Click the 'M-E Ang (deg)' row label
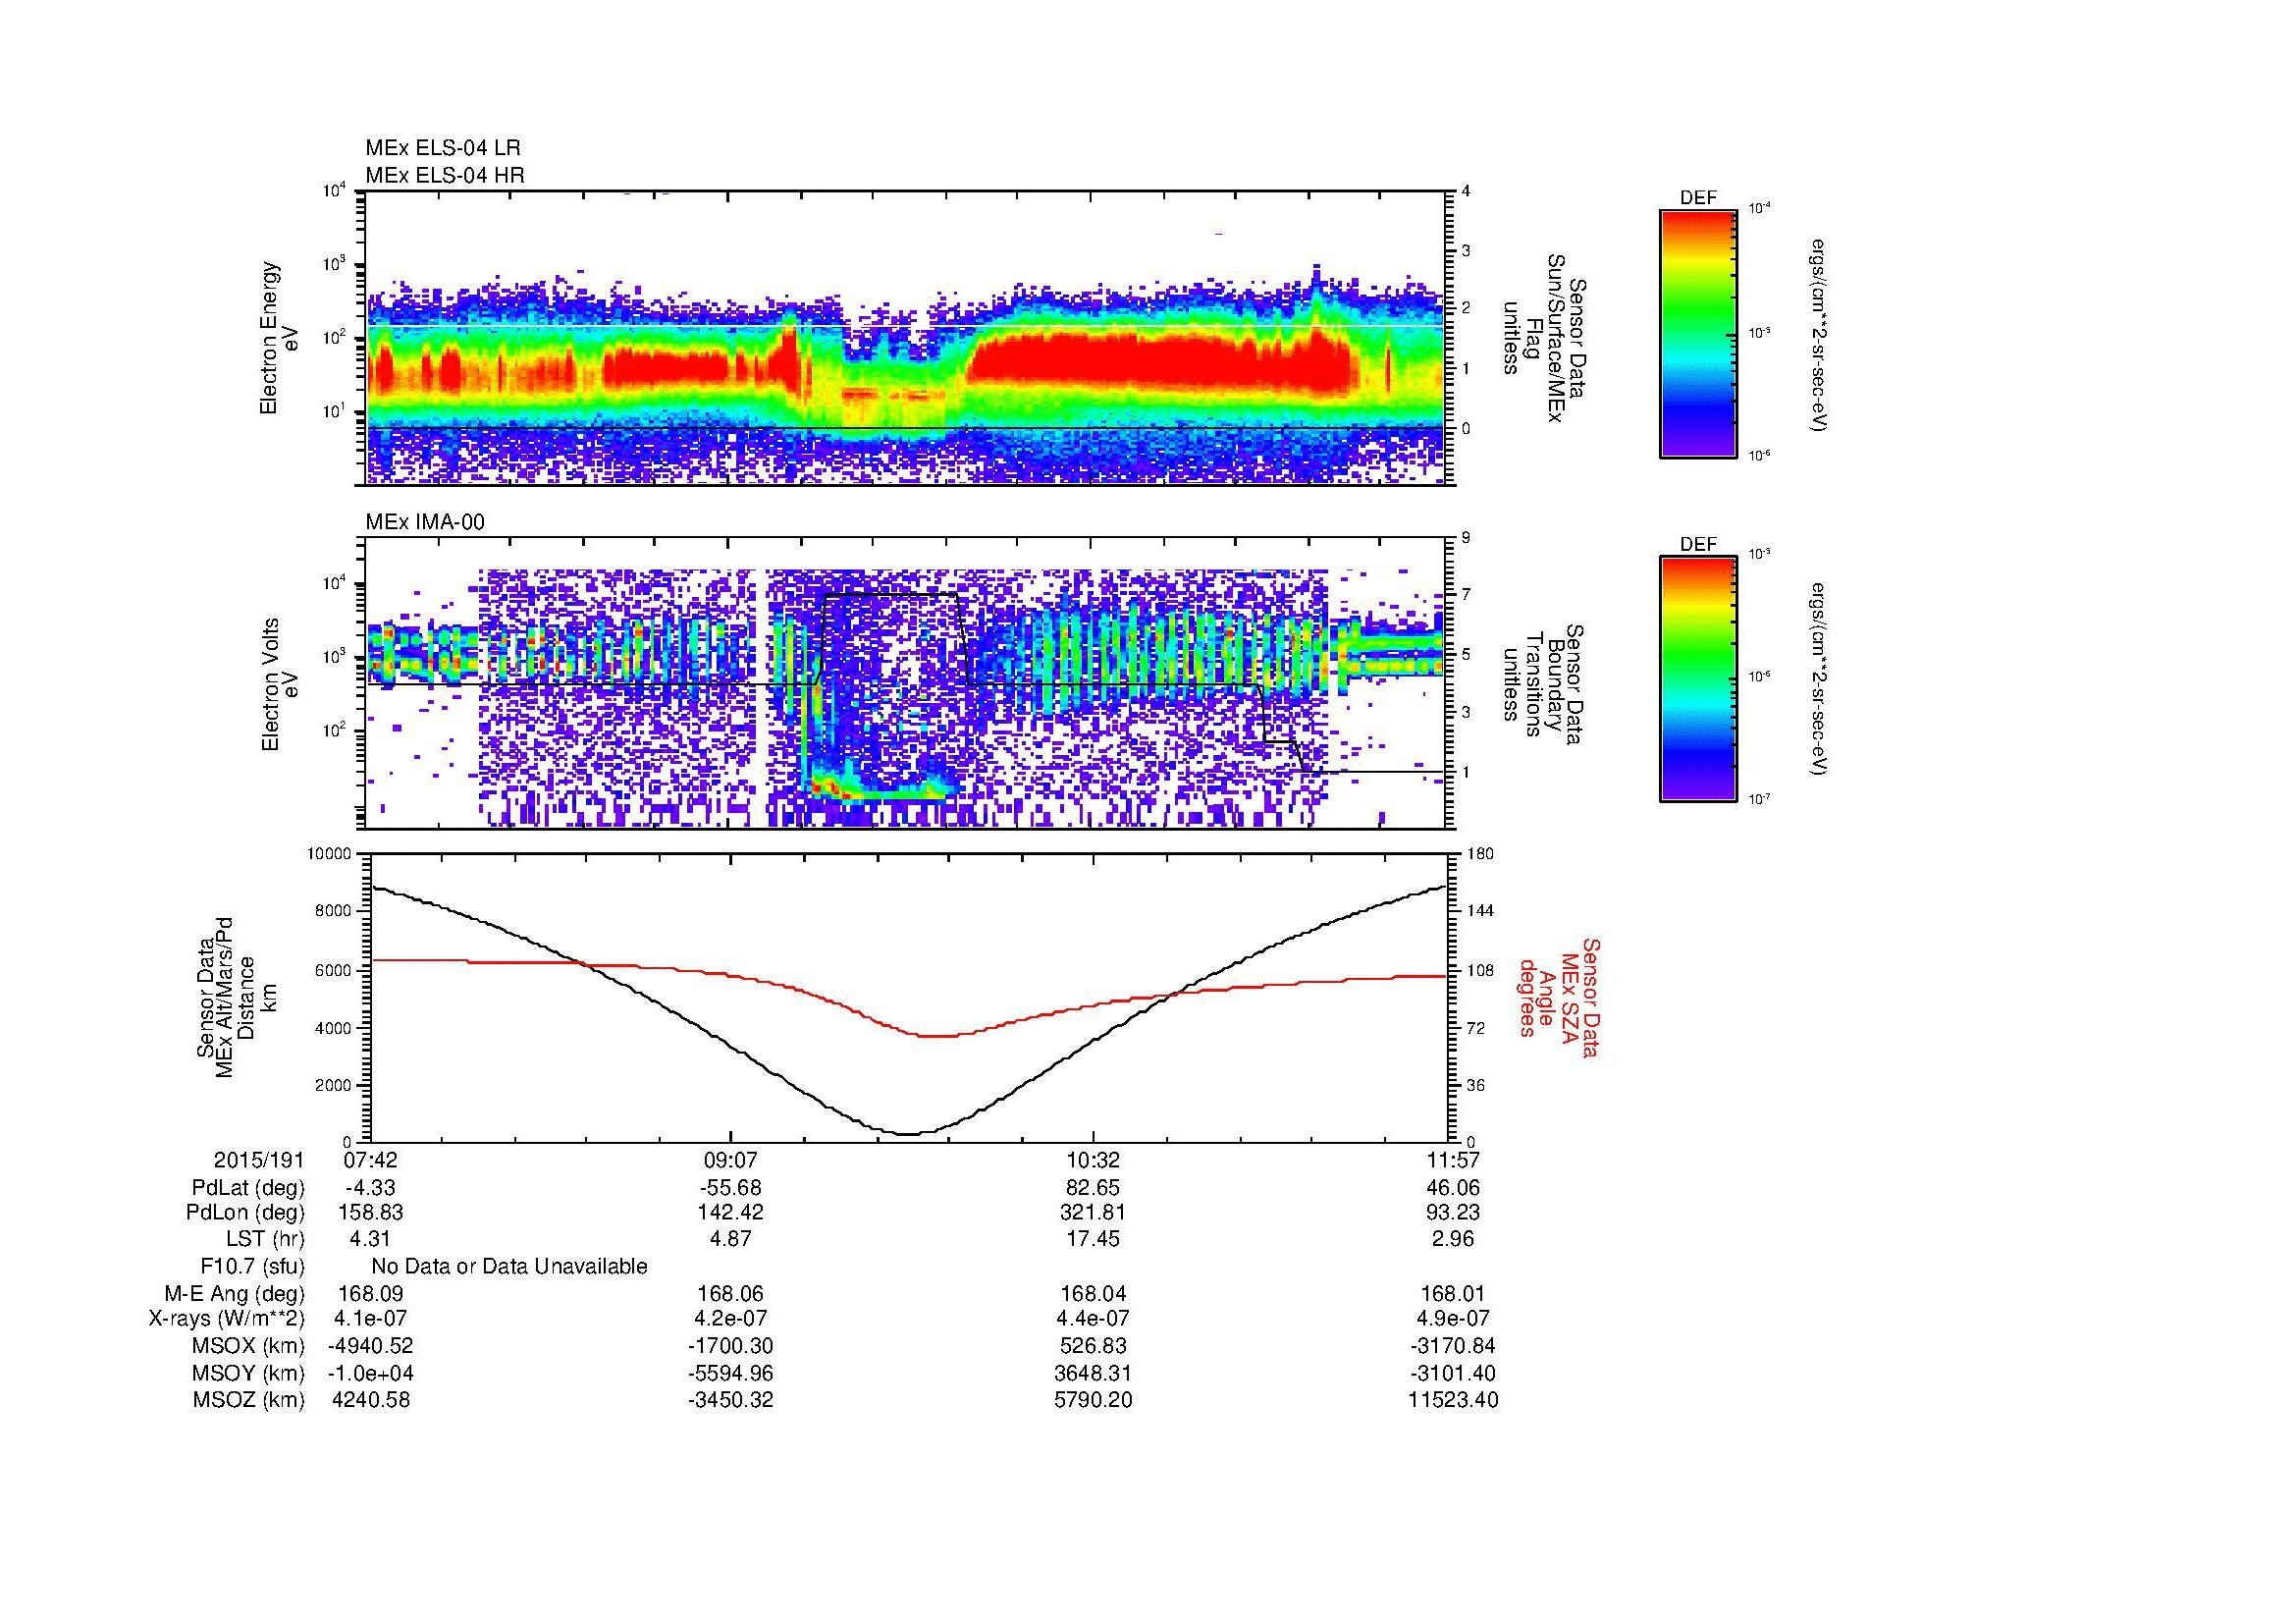 pyautogui.click(x=235, y=1293)
